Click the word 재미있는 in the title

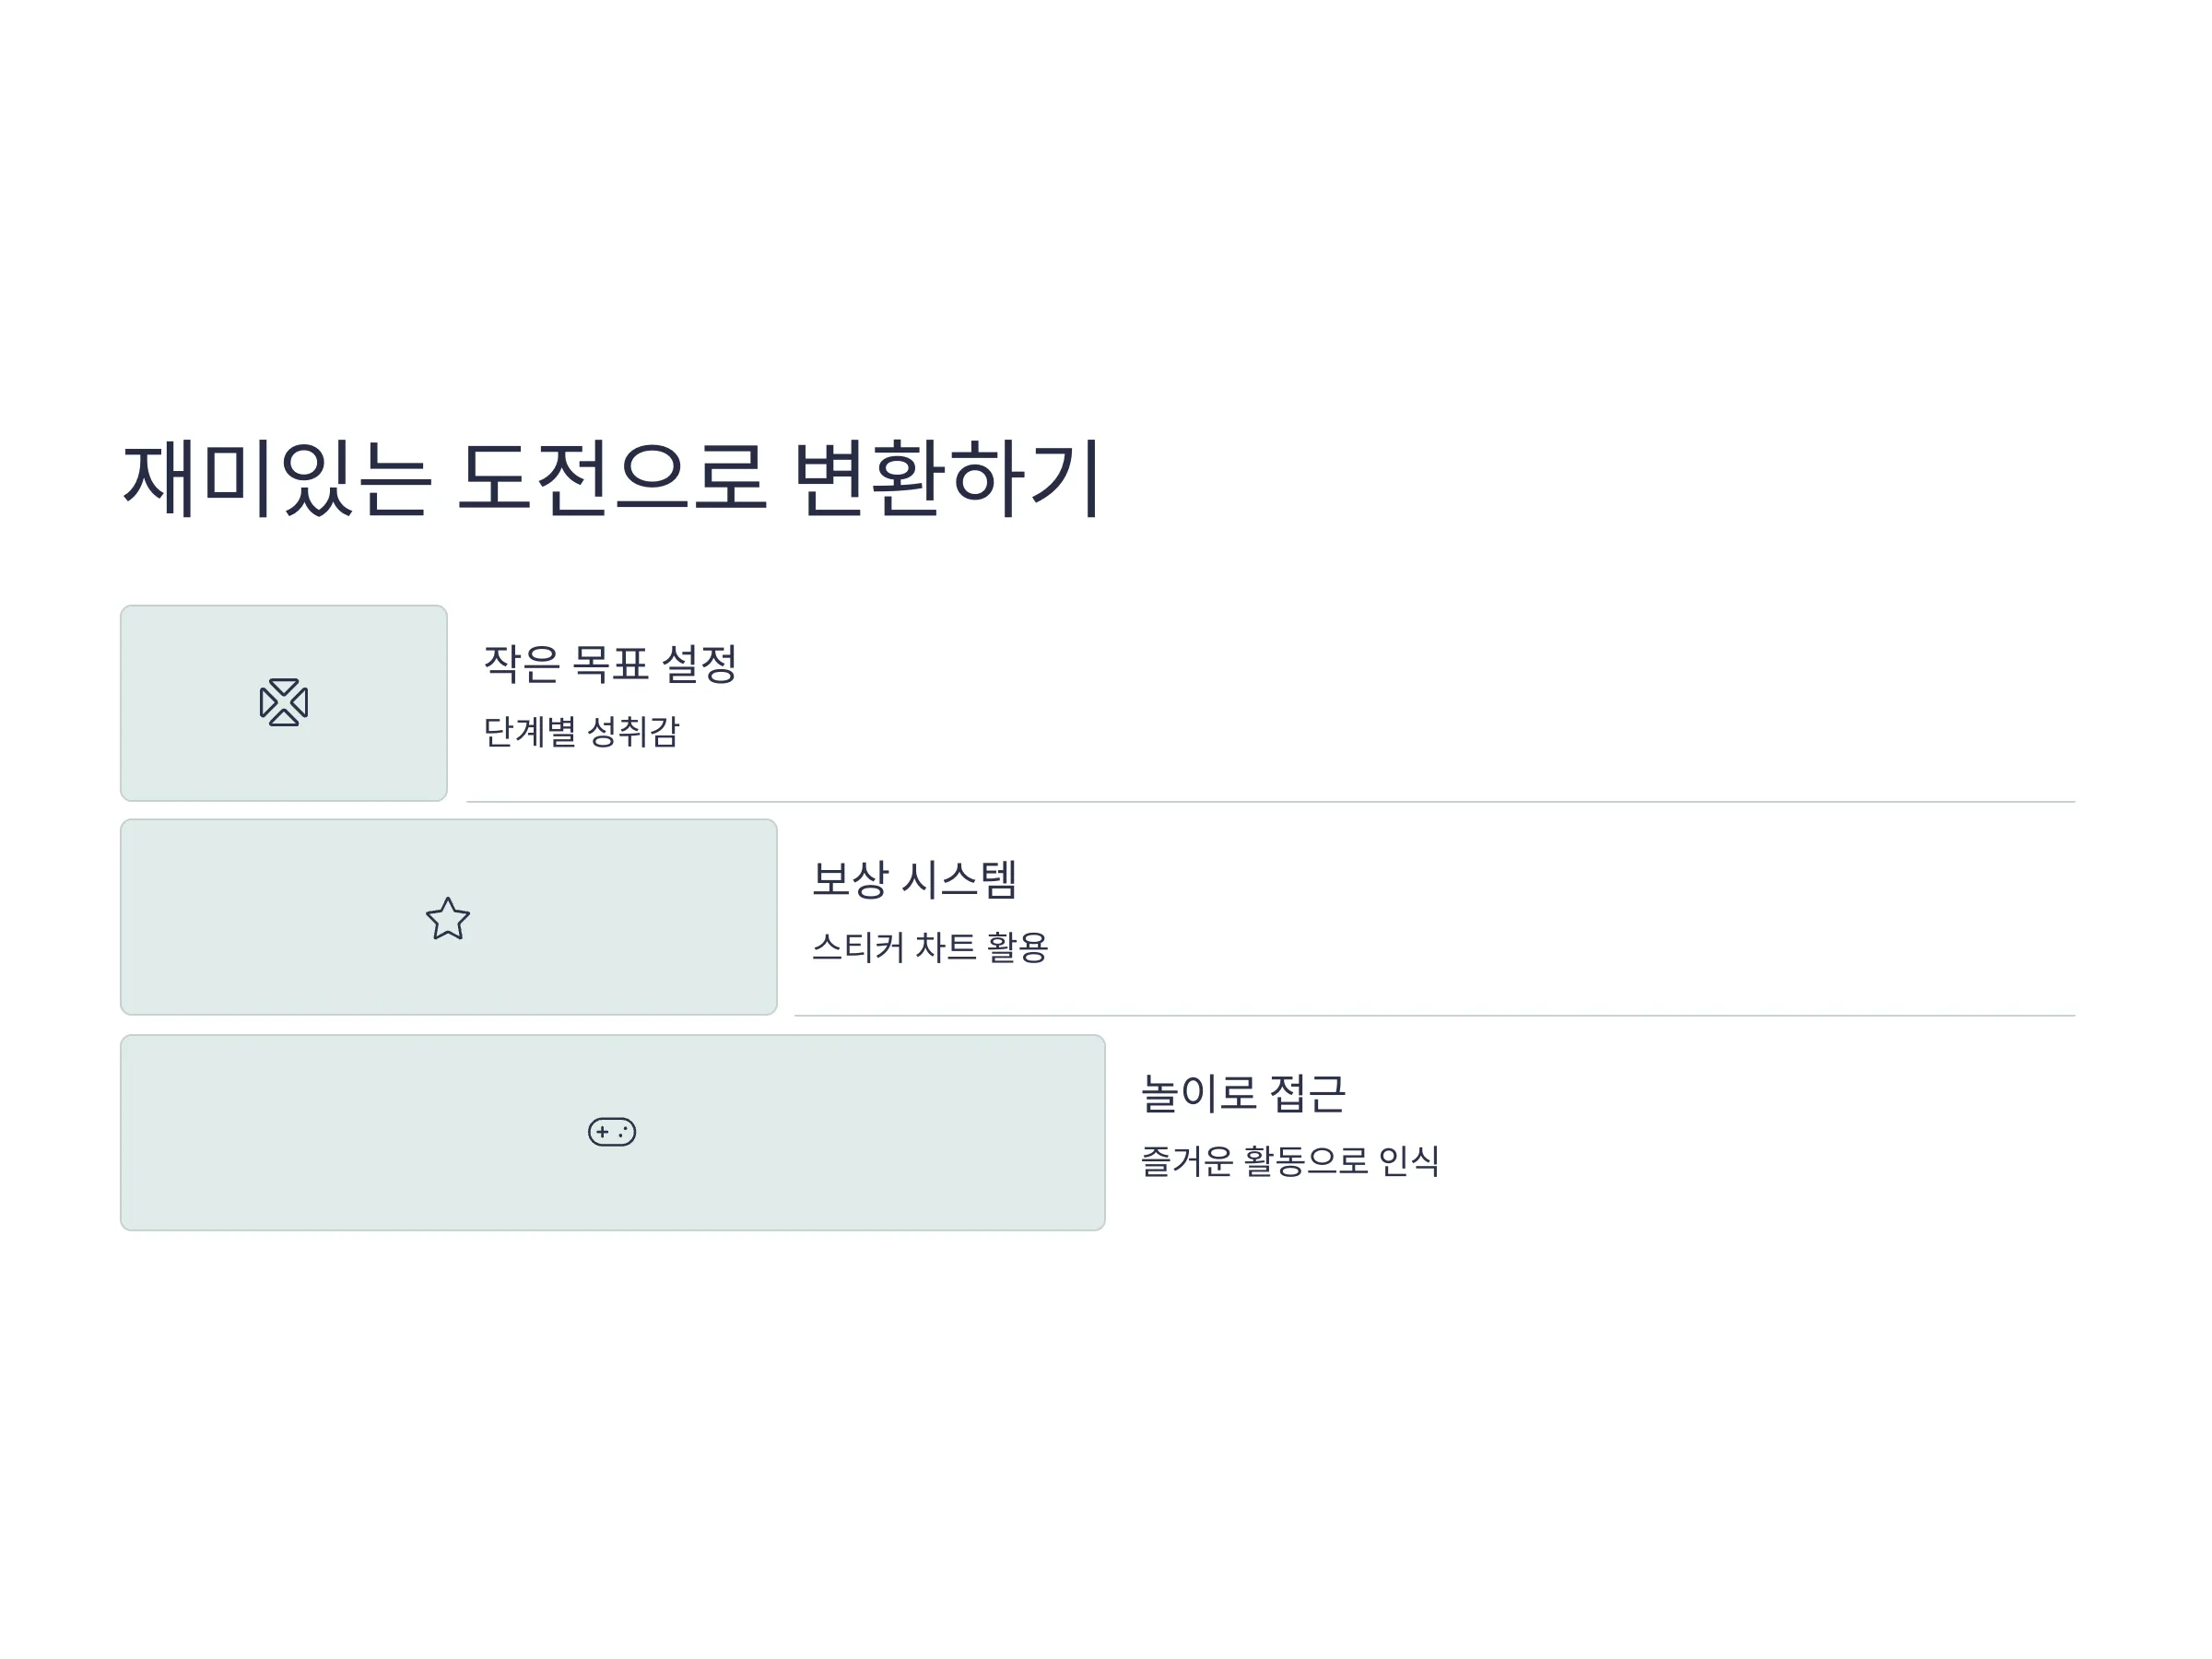(277, 478)
